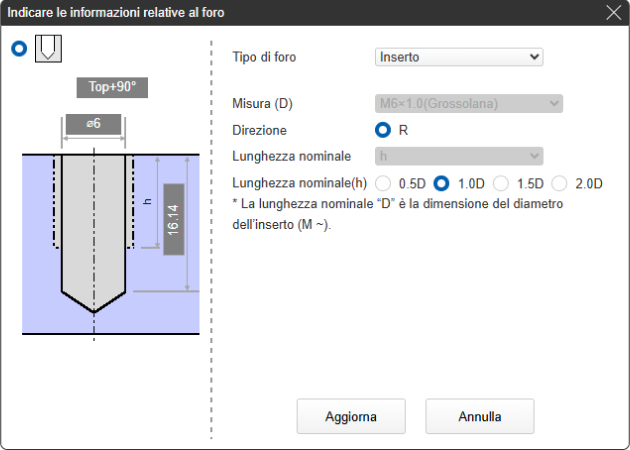Viewport: 630px width, 450px height.
Task: Click the h dimension label in diagram
Action: [x=148, y=201]
